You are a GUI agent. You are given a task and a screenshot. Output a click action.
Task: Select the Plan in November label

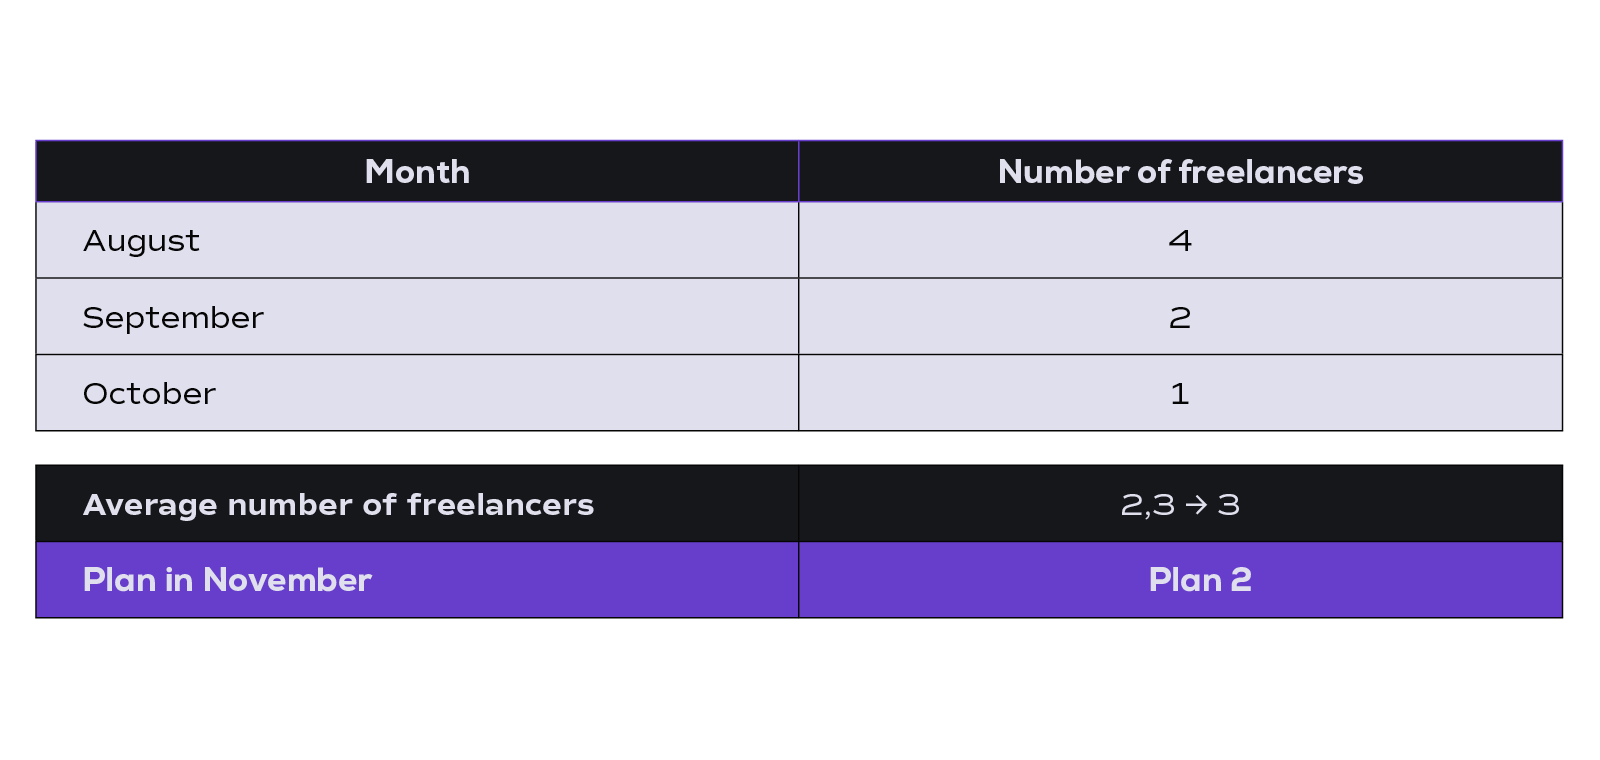[x=227, y=580]
